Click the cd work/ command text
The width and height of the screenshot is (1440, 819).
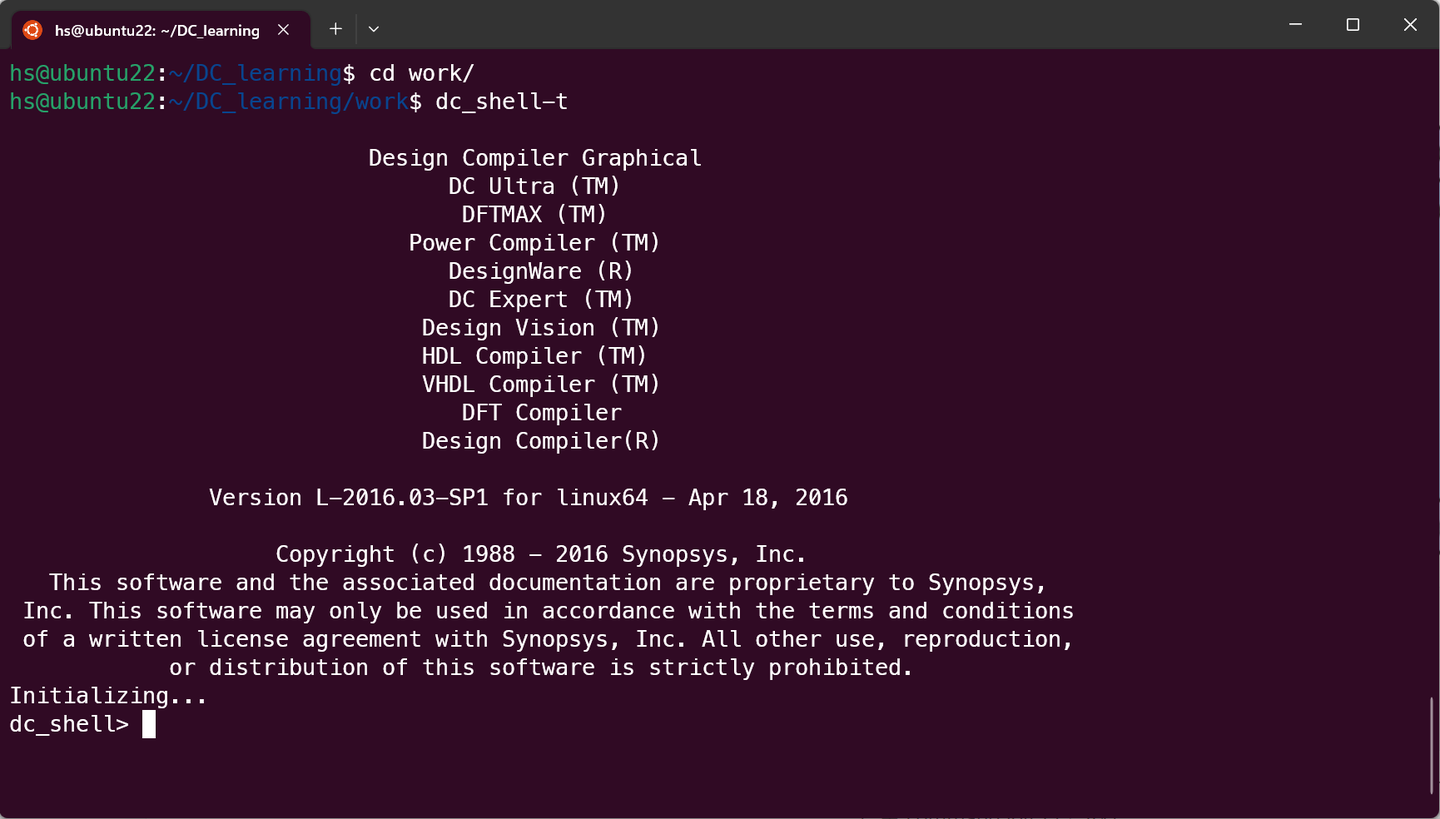tap(424, 72)
